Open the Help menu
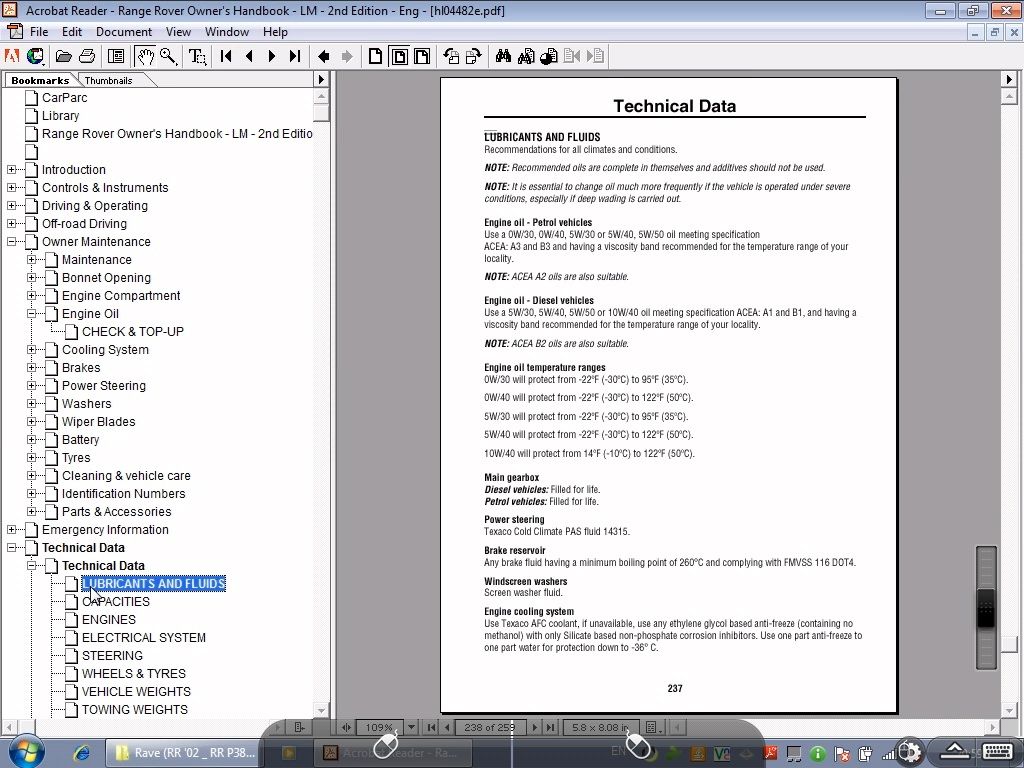Screen dimensions: 1024x768 [275, 31]
